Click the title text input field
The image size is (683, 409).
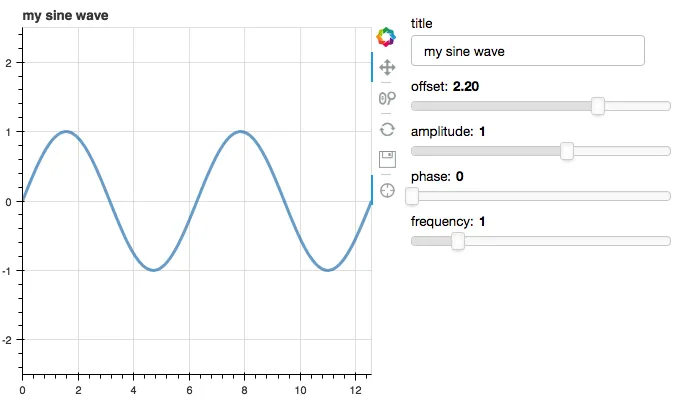pos(527,51)
